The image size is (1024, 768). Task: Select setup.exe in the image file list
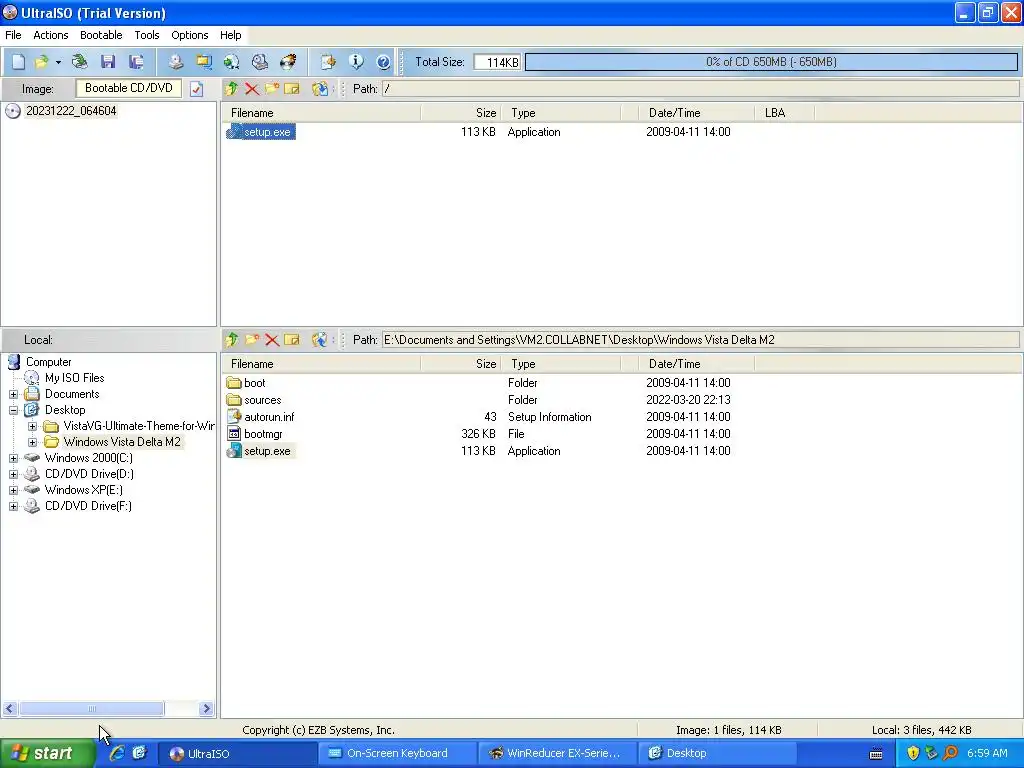click(x=267, y=132)
